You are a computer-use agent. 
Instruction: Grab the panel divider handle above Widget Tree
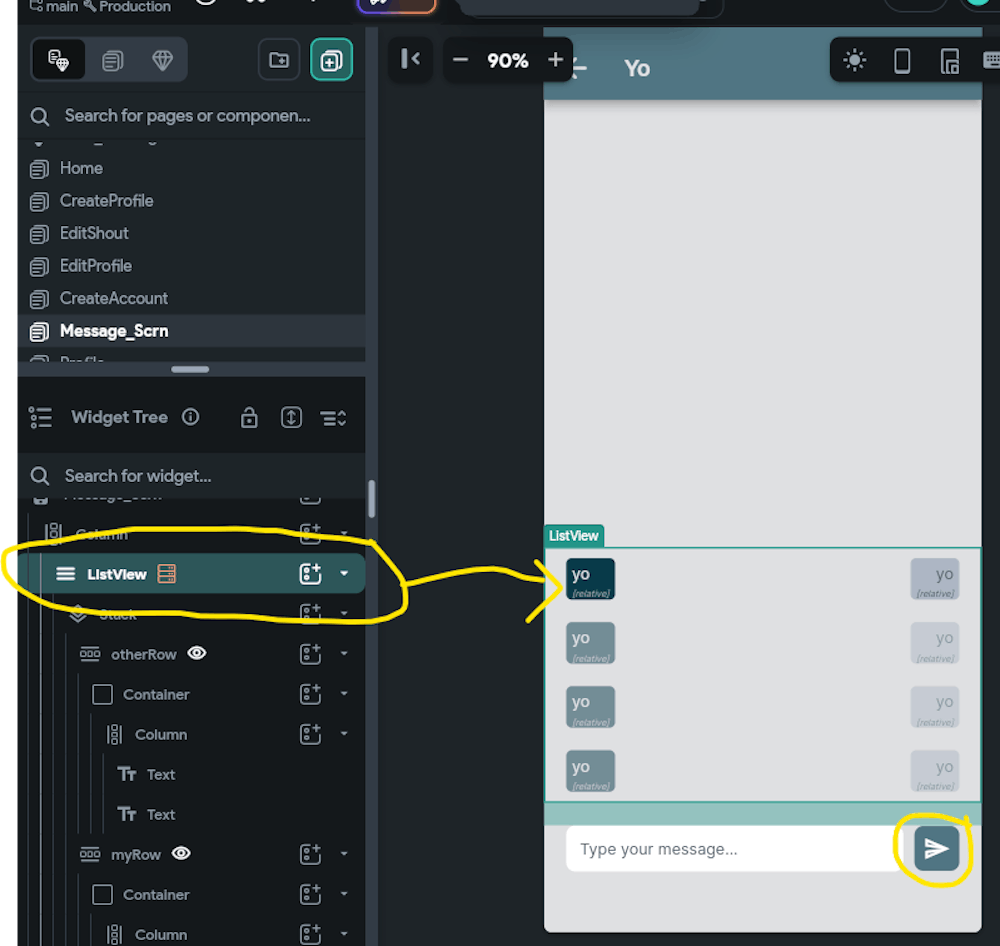click(x=190, y=369)
